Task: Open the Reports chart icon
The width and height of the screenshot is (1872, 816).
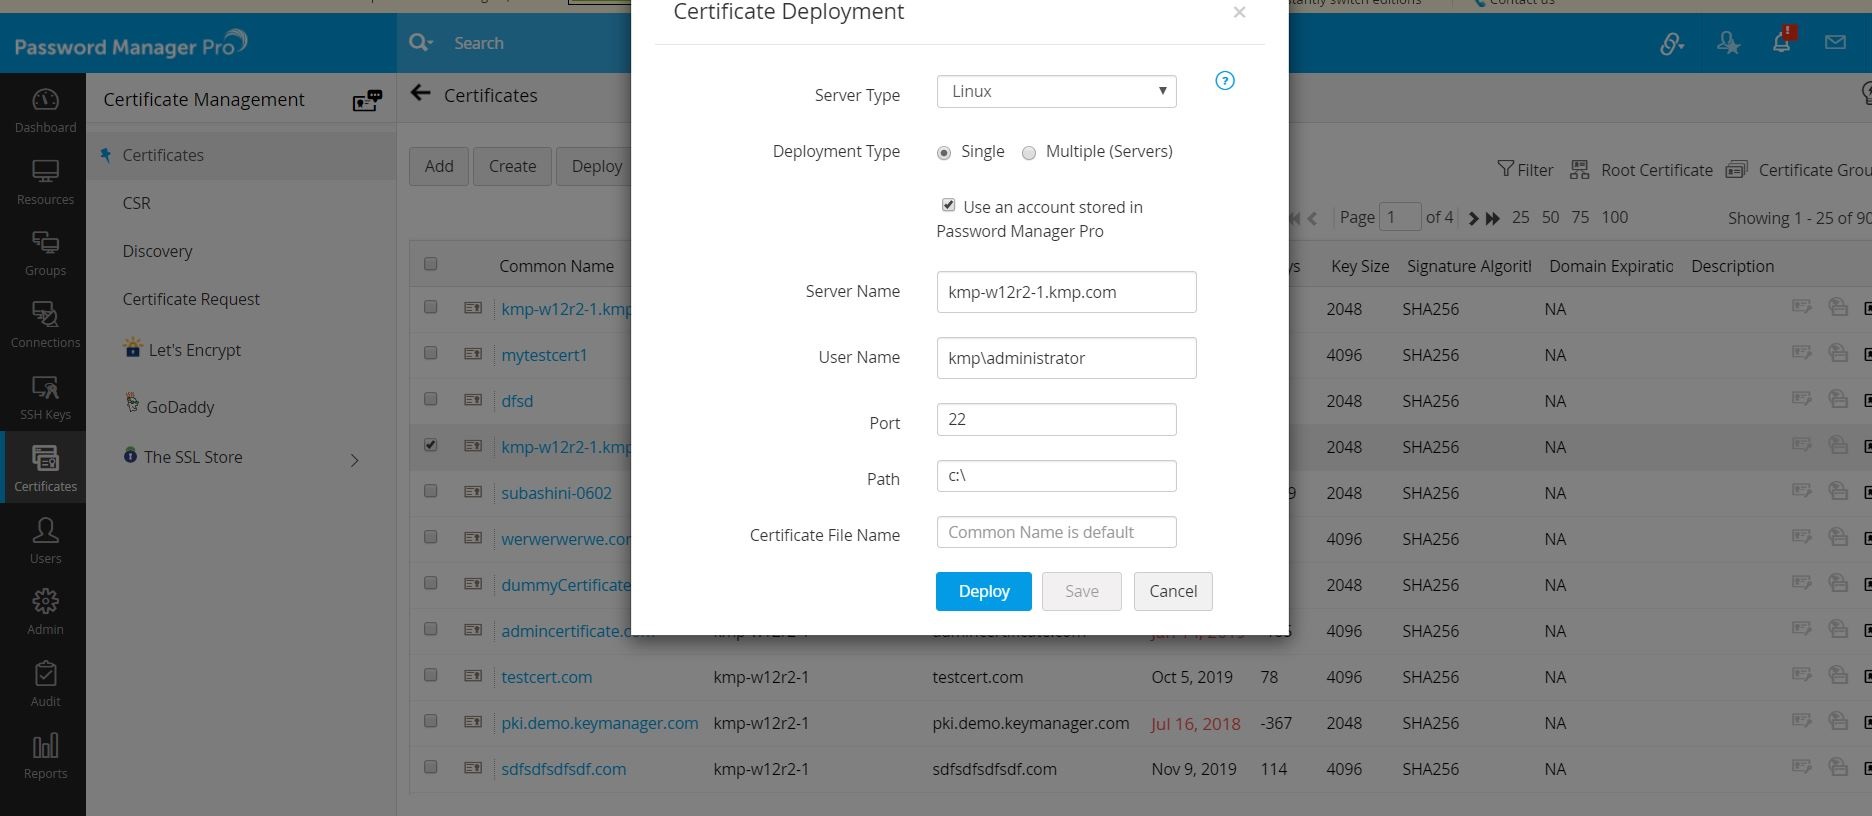Action: (45, 745)
